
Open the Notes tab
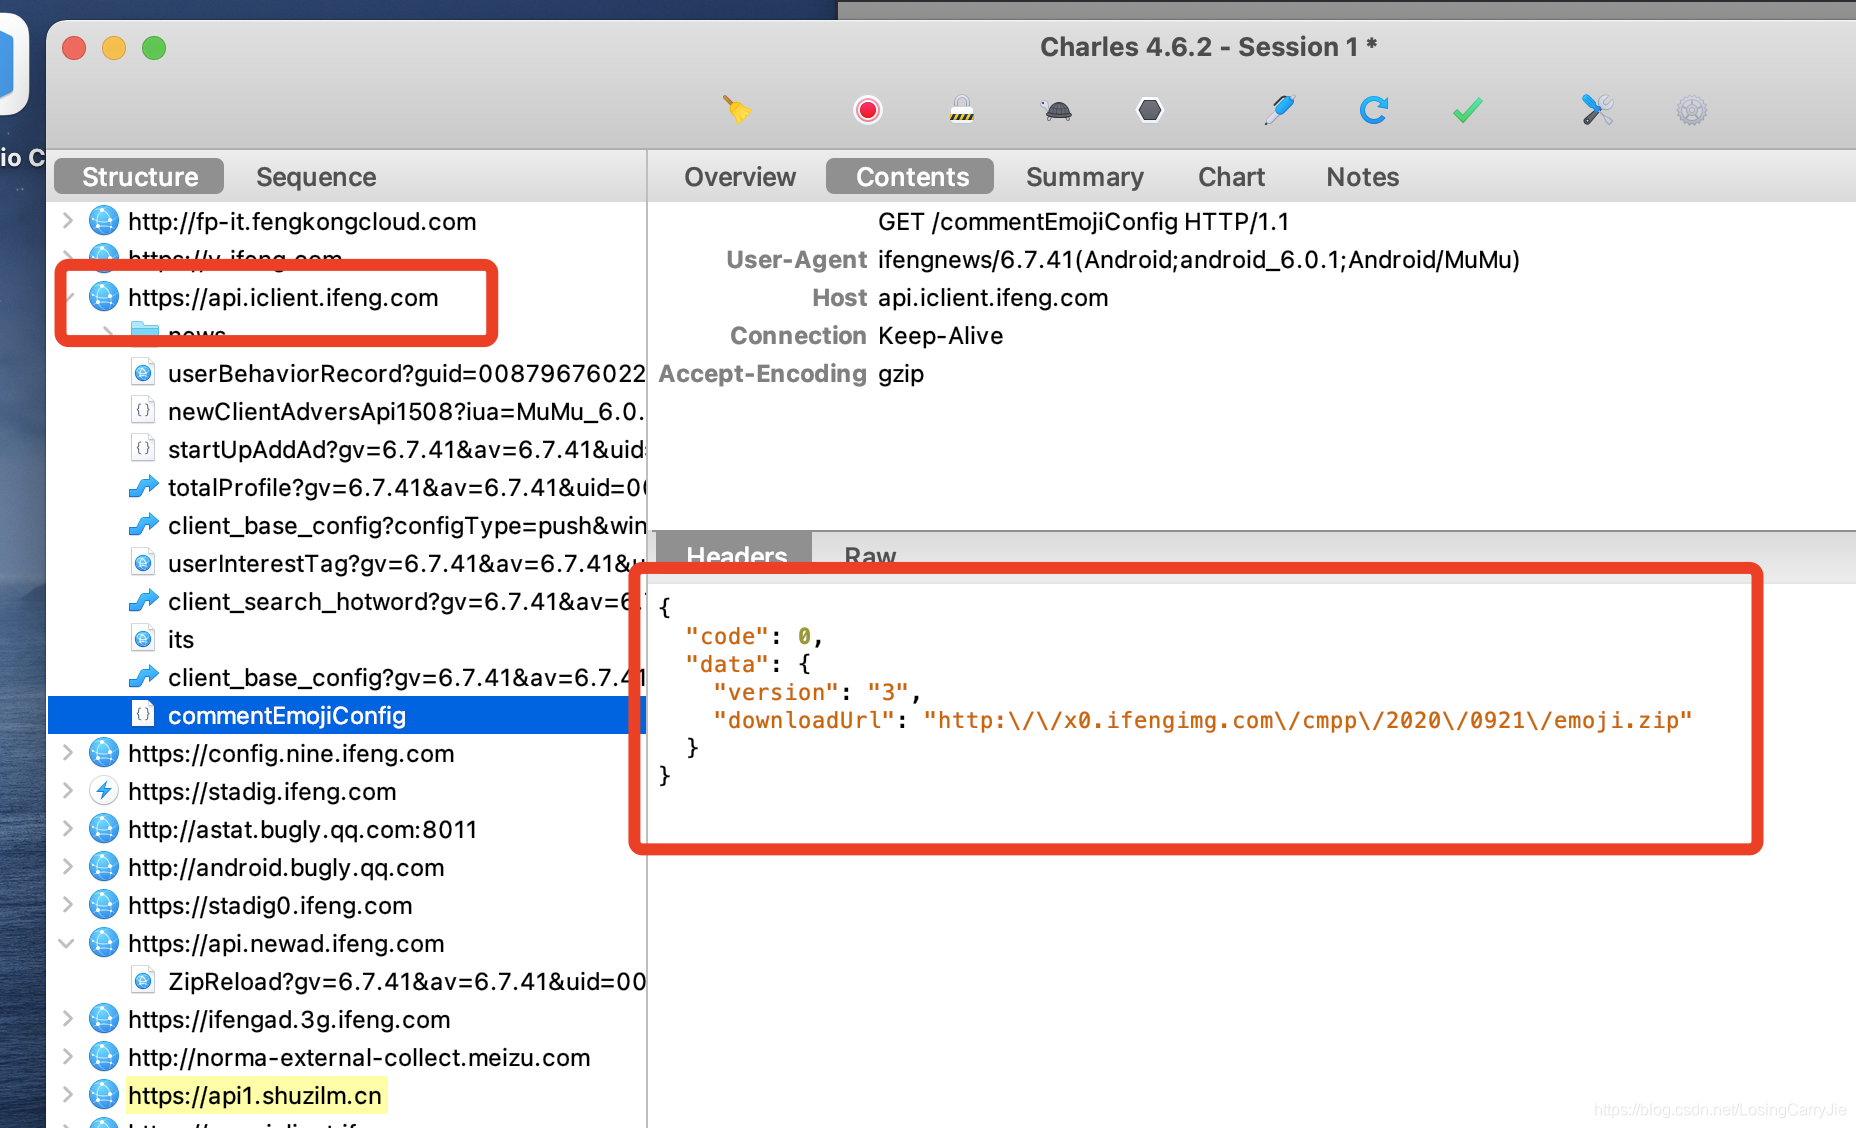(x=1363, y=177)
